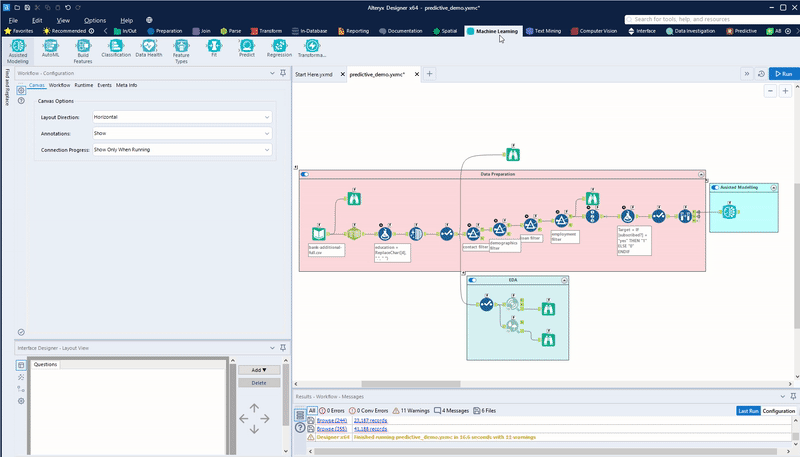Open the 41,188 records link

(370, 429)
